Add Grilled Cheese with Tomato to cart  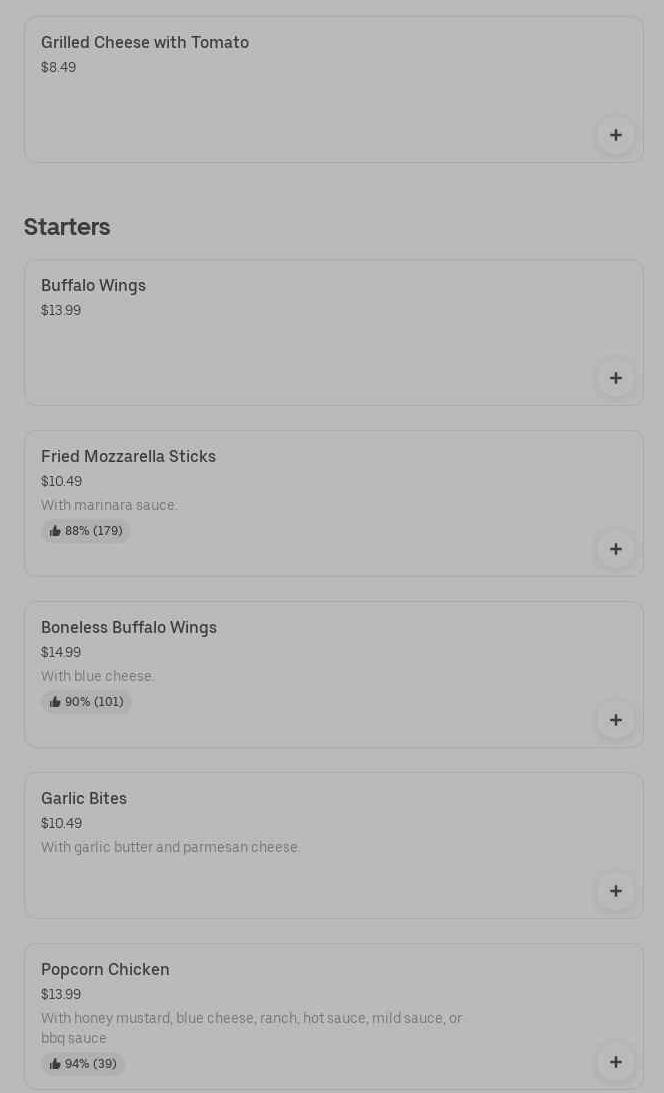(x=616, y=135)
